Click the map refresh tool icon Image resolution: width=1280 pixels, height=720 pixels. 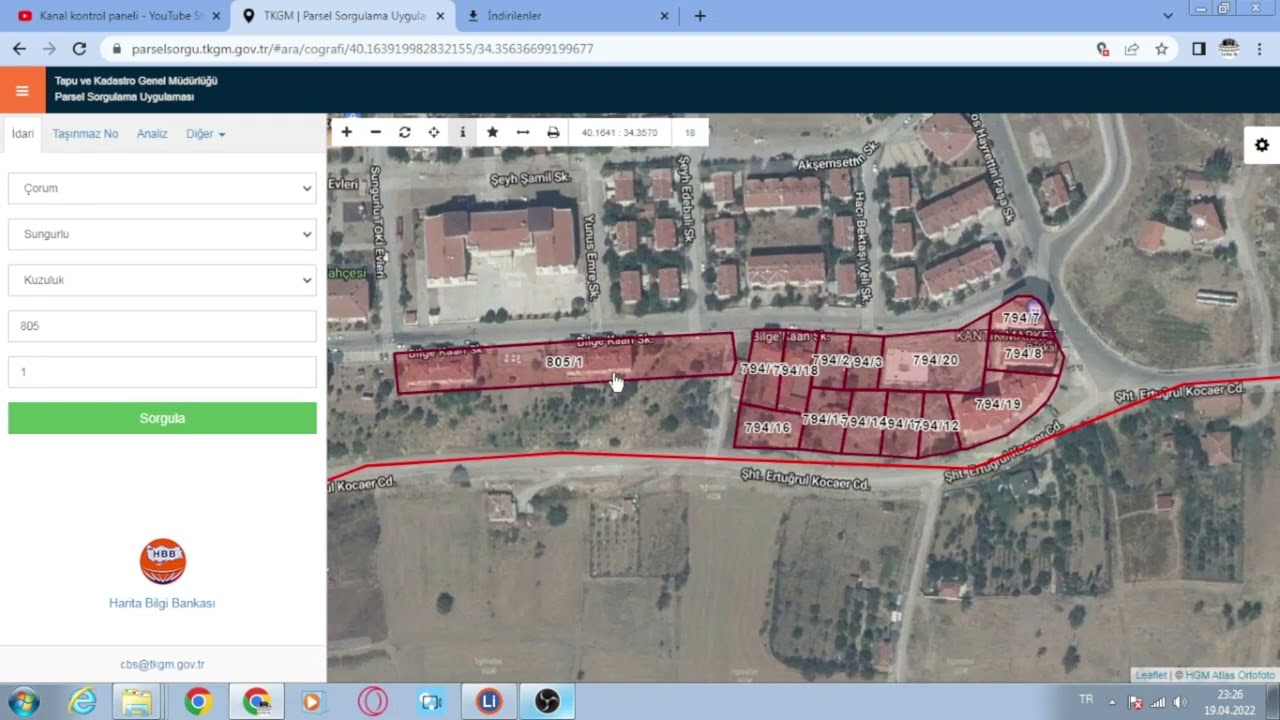pyautogui.click(x=405, y=132)
